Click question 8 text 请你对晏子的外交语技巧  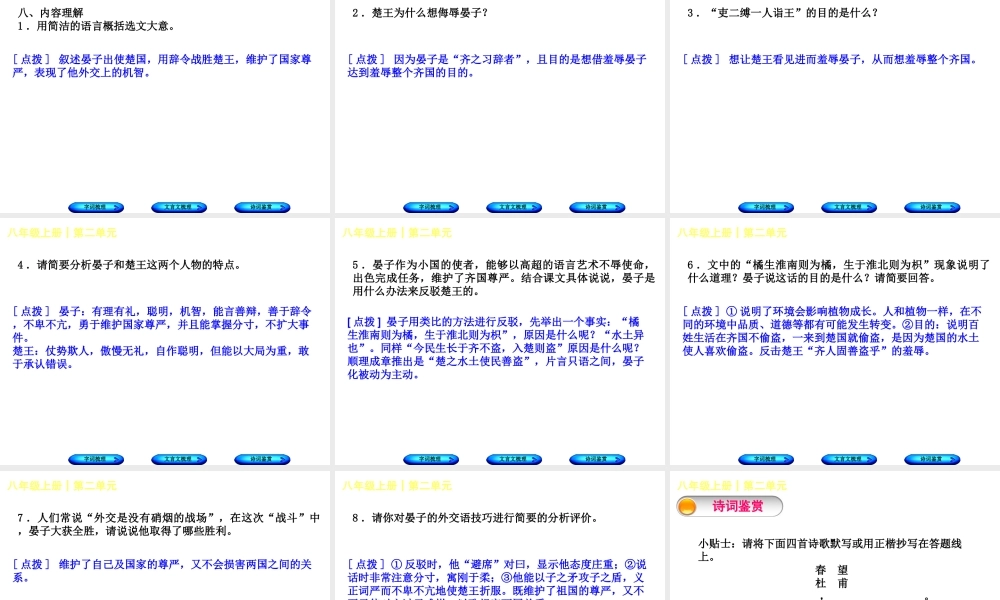476,518
